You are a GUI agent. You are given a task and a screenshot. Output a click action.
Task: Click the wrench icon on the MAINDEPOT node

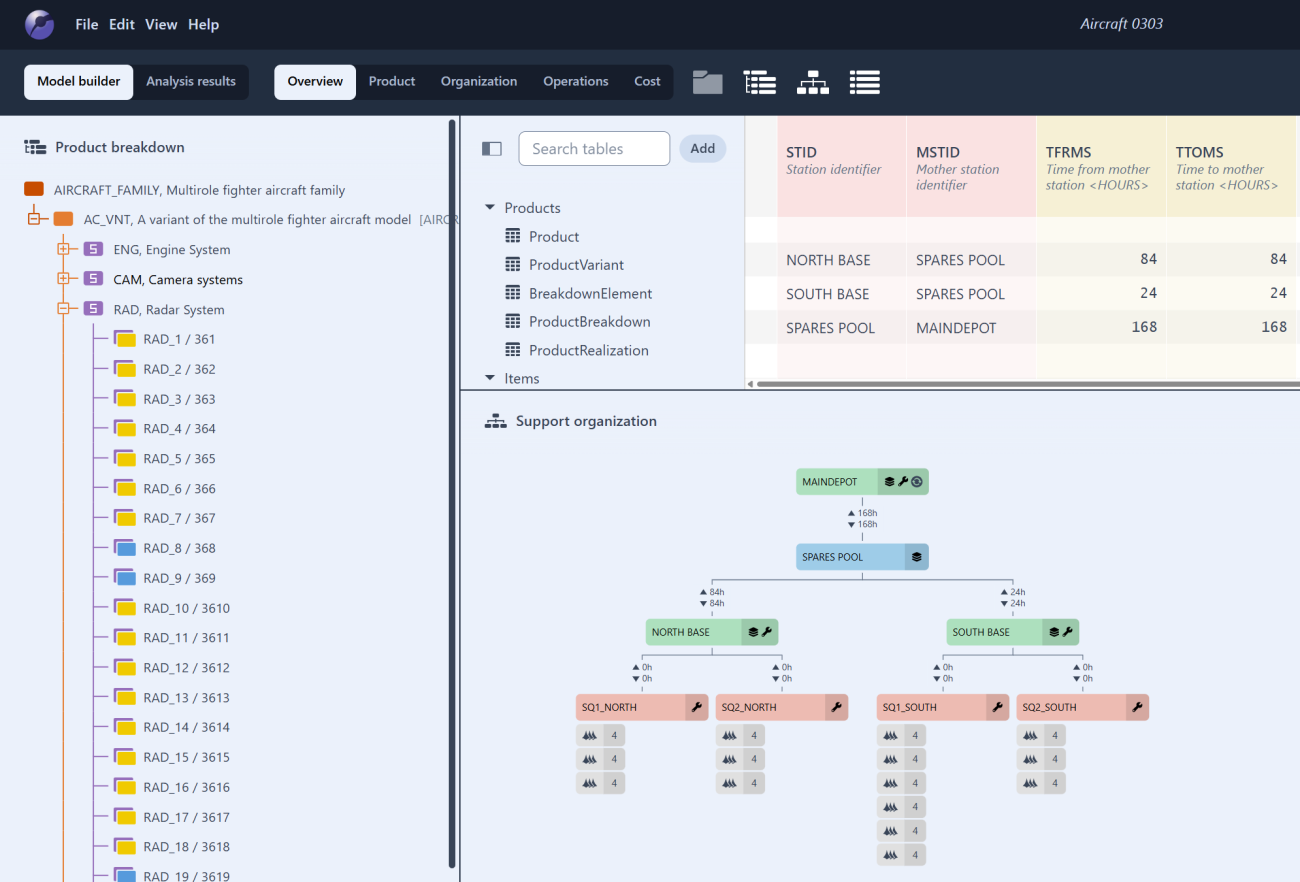tap(903, 481)
